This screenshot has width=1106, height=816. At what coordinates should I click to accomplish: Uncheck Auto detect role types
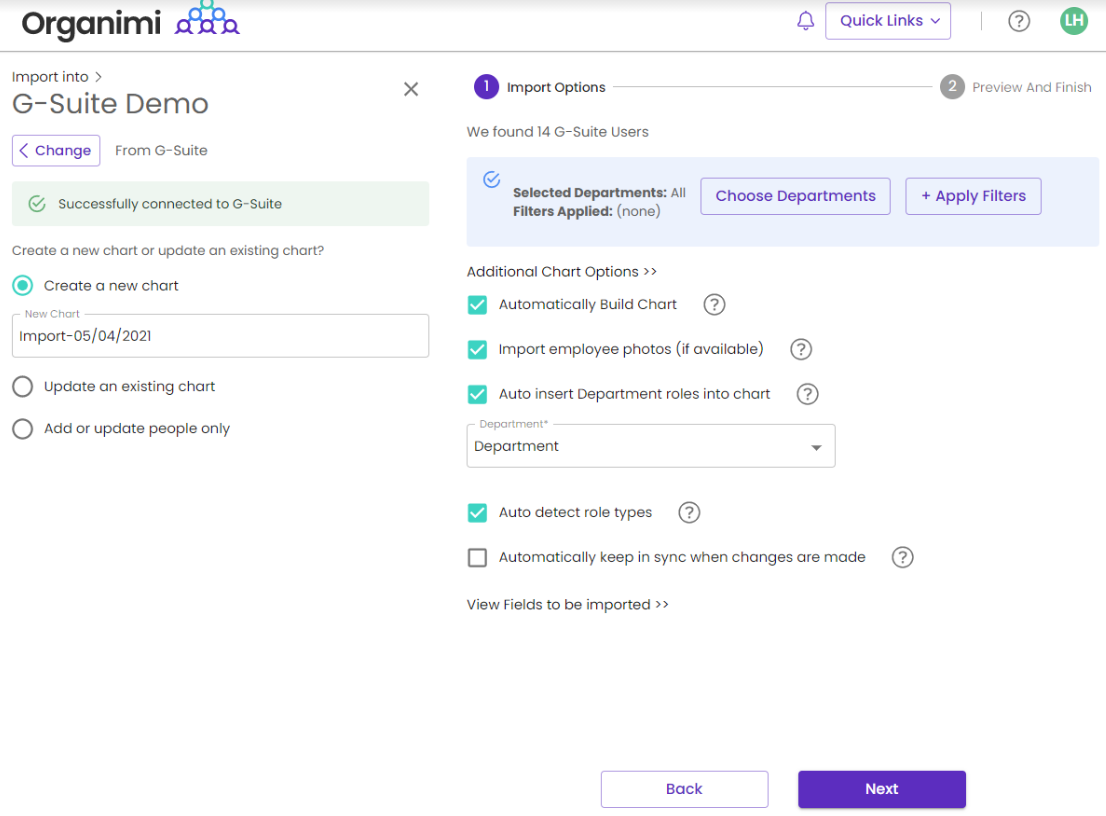click(x=478, y=513)
